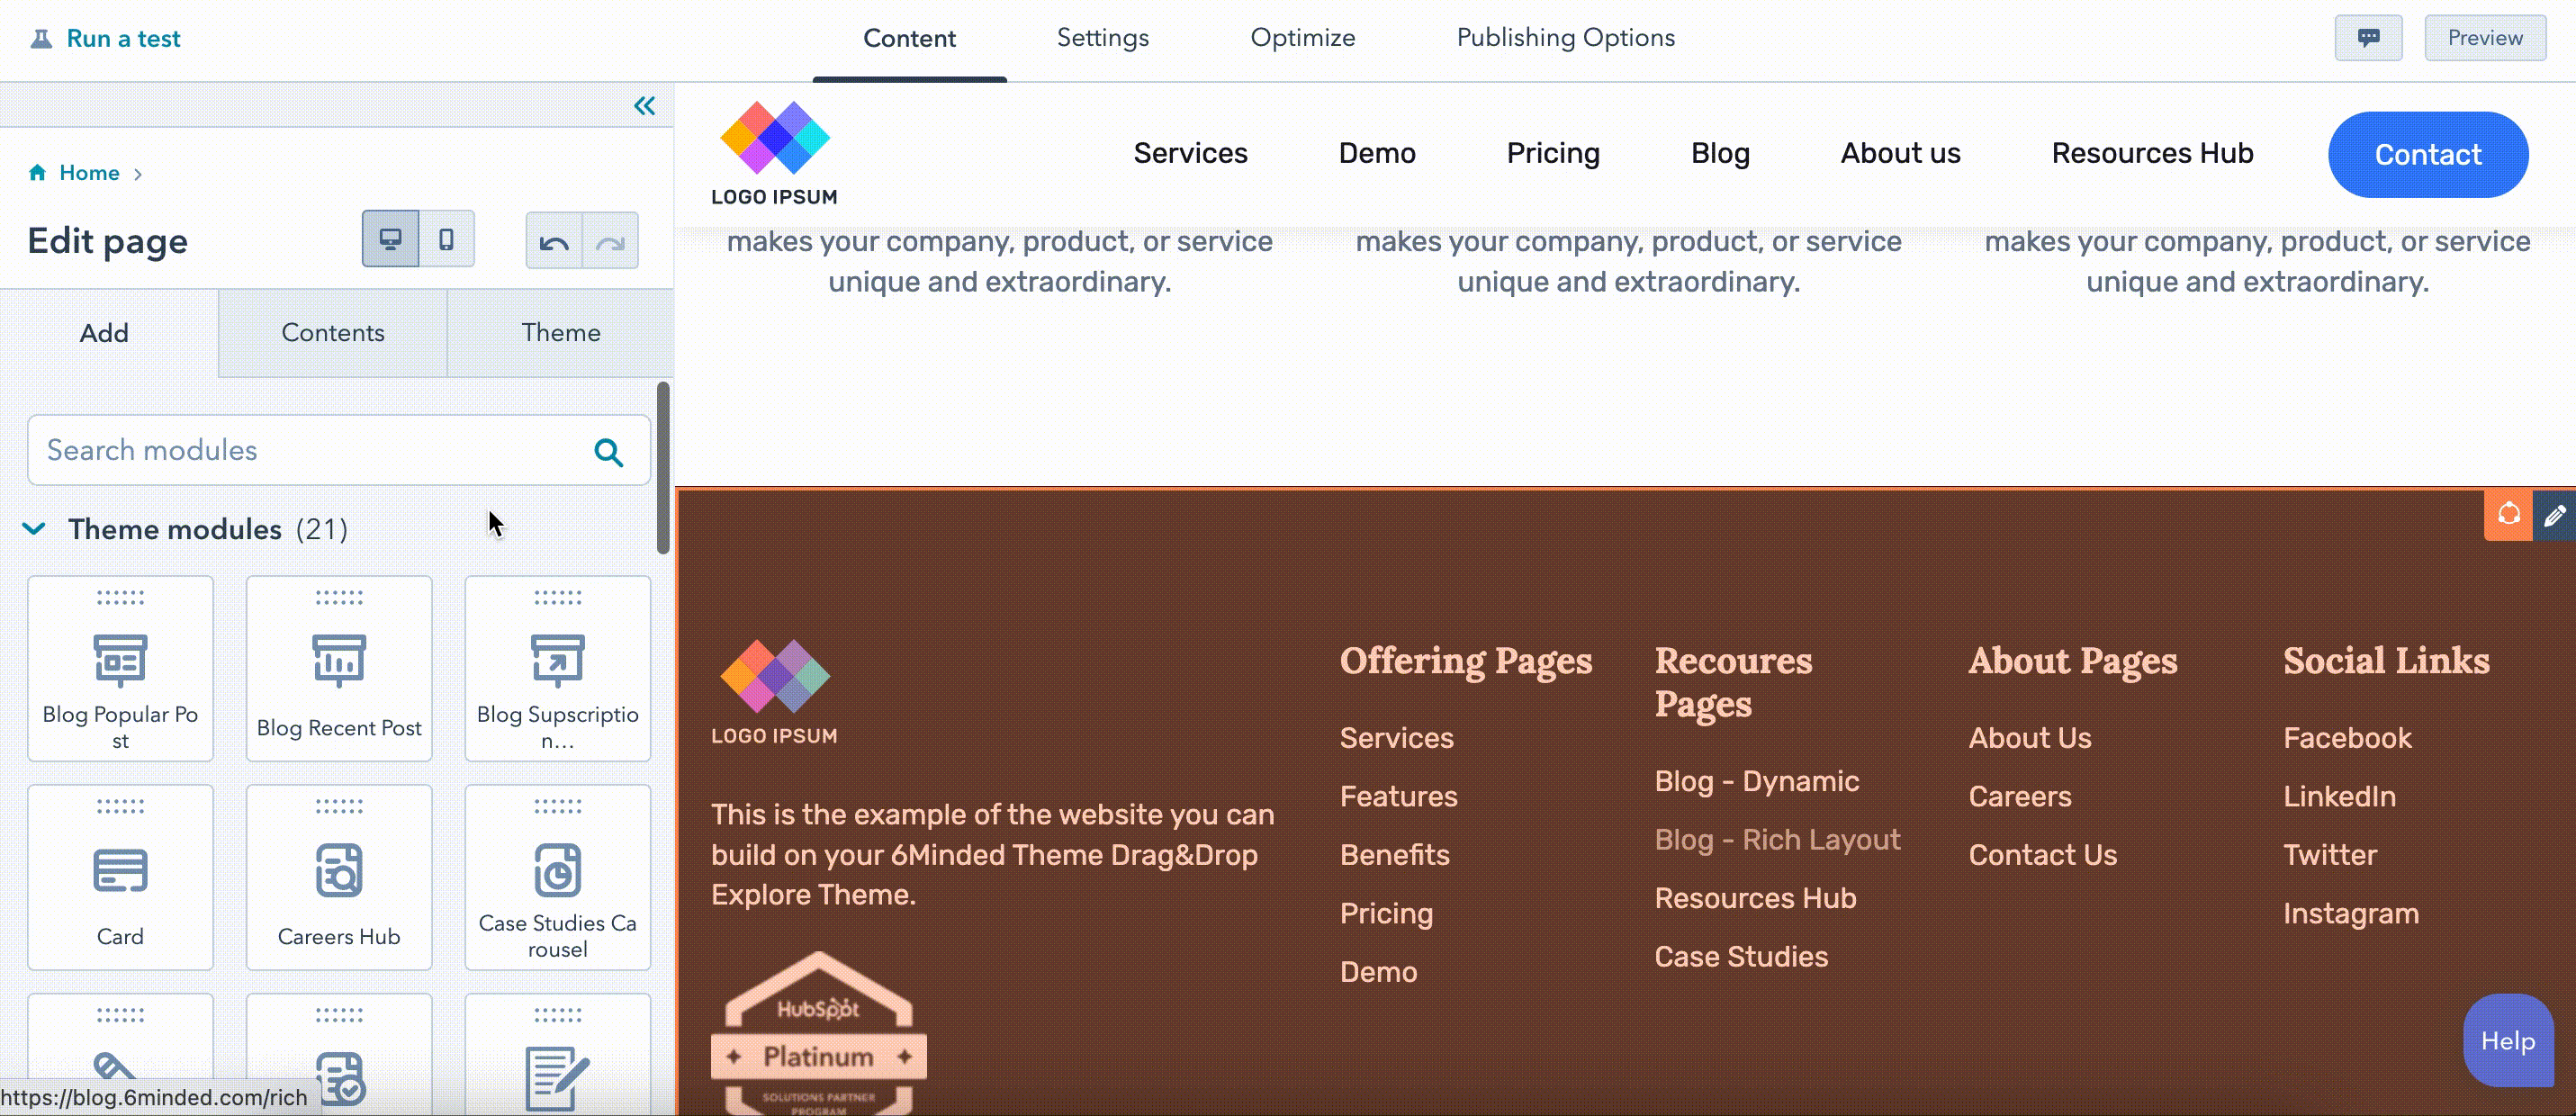Collapse the sidebar with the double-chevron icon
This screenshot has height=1116, width=2576.
[644, 106]
